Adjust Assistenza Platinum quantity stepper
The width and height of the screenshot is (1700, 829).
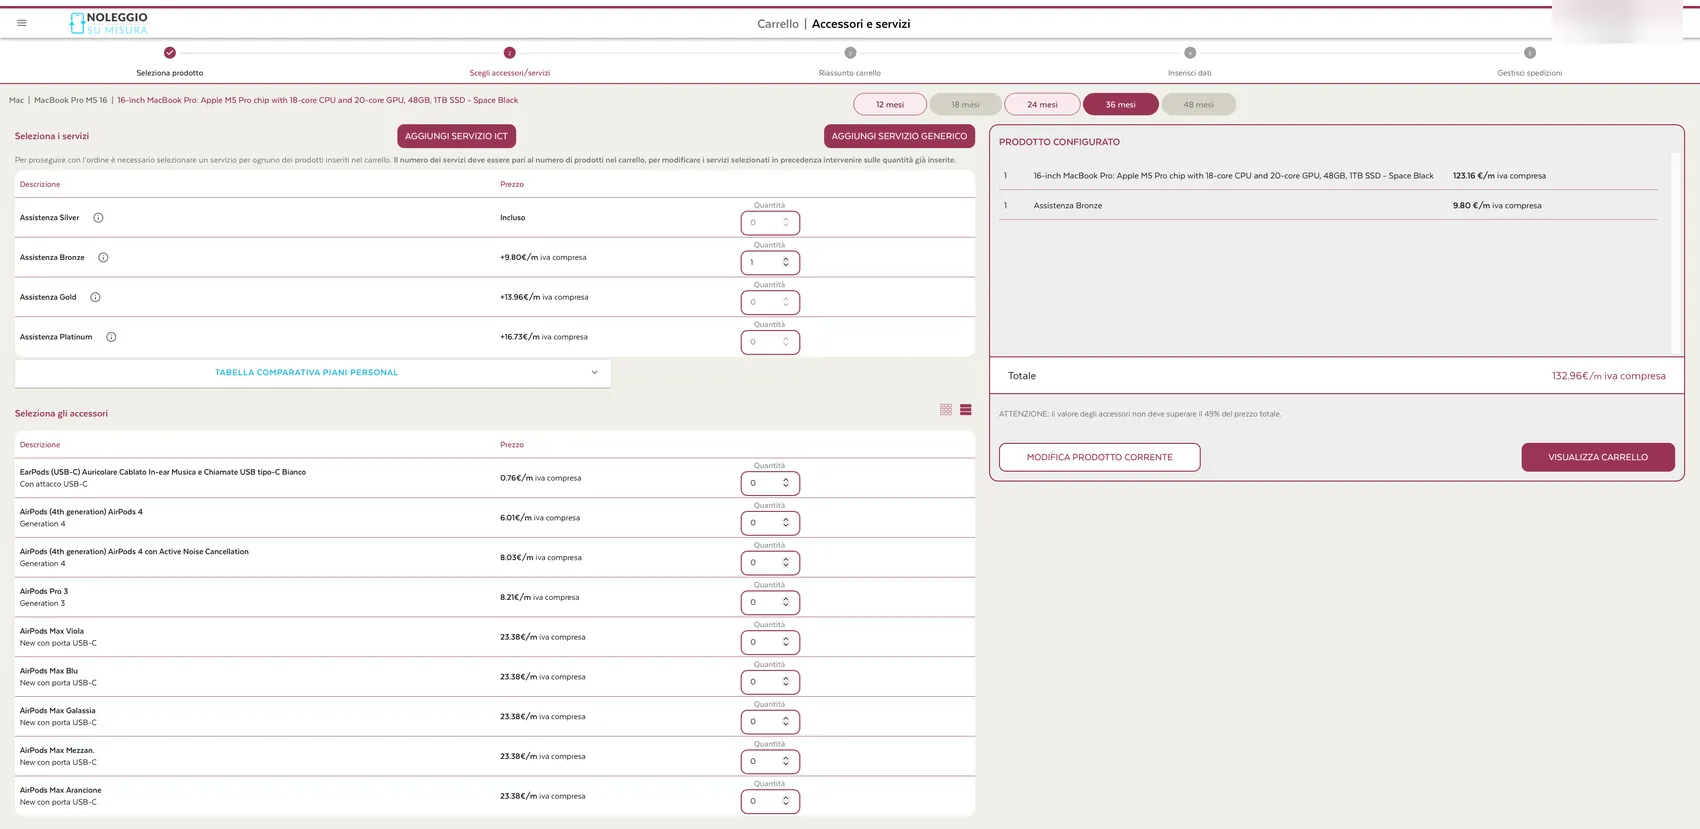click(786, 342)
